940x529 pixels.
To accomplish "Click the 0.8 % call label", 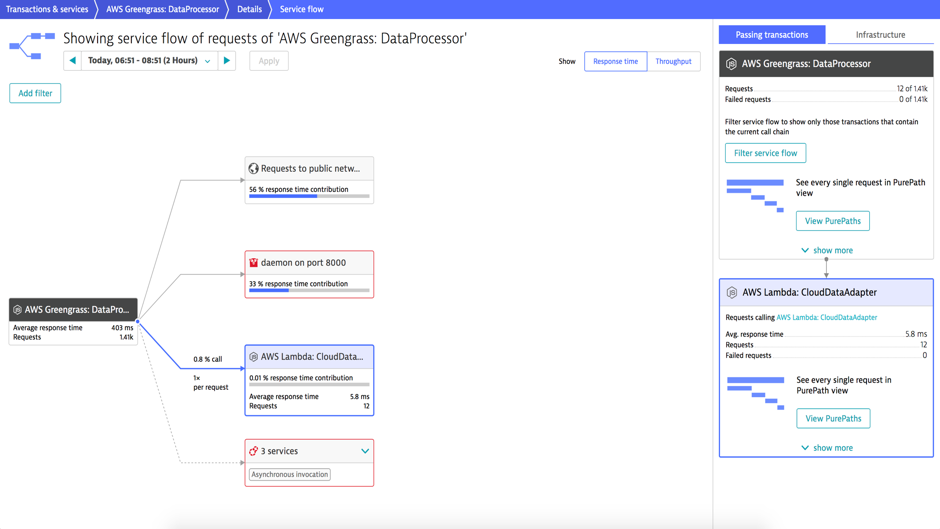I will tap(207, 359).
